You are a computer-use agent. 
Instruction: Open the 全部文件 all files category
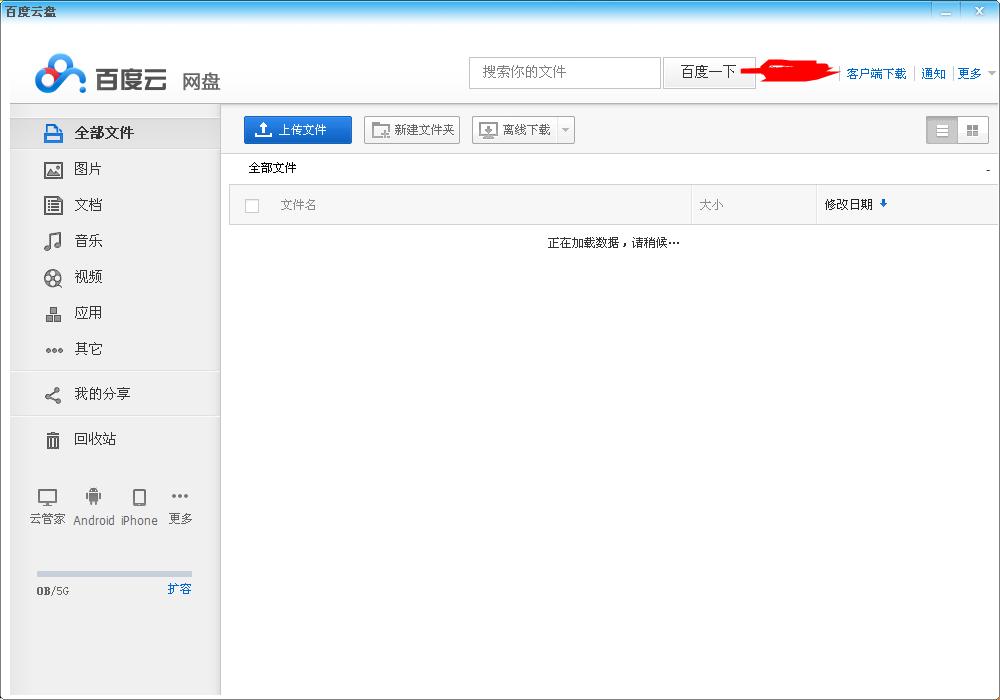pos(115,133)
